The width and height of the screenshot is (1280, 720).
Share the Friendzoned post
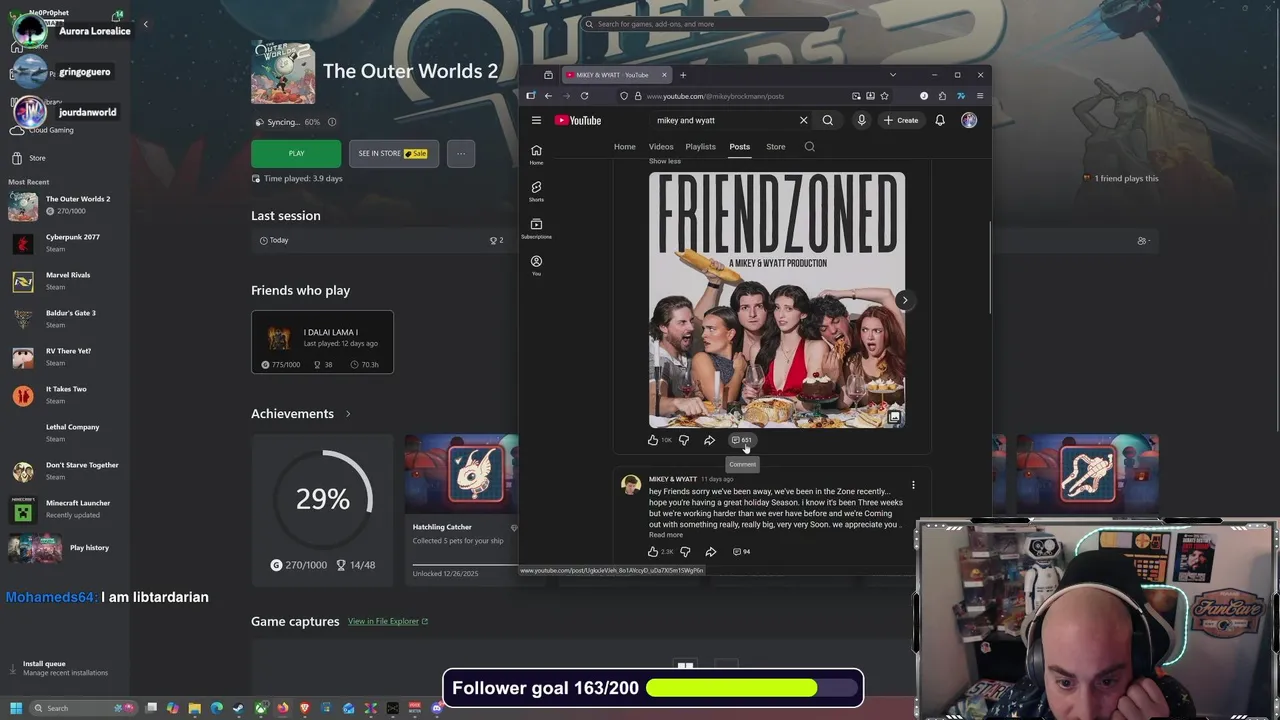coord(709,440)
